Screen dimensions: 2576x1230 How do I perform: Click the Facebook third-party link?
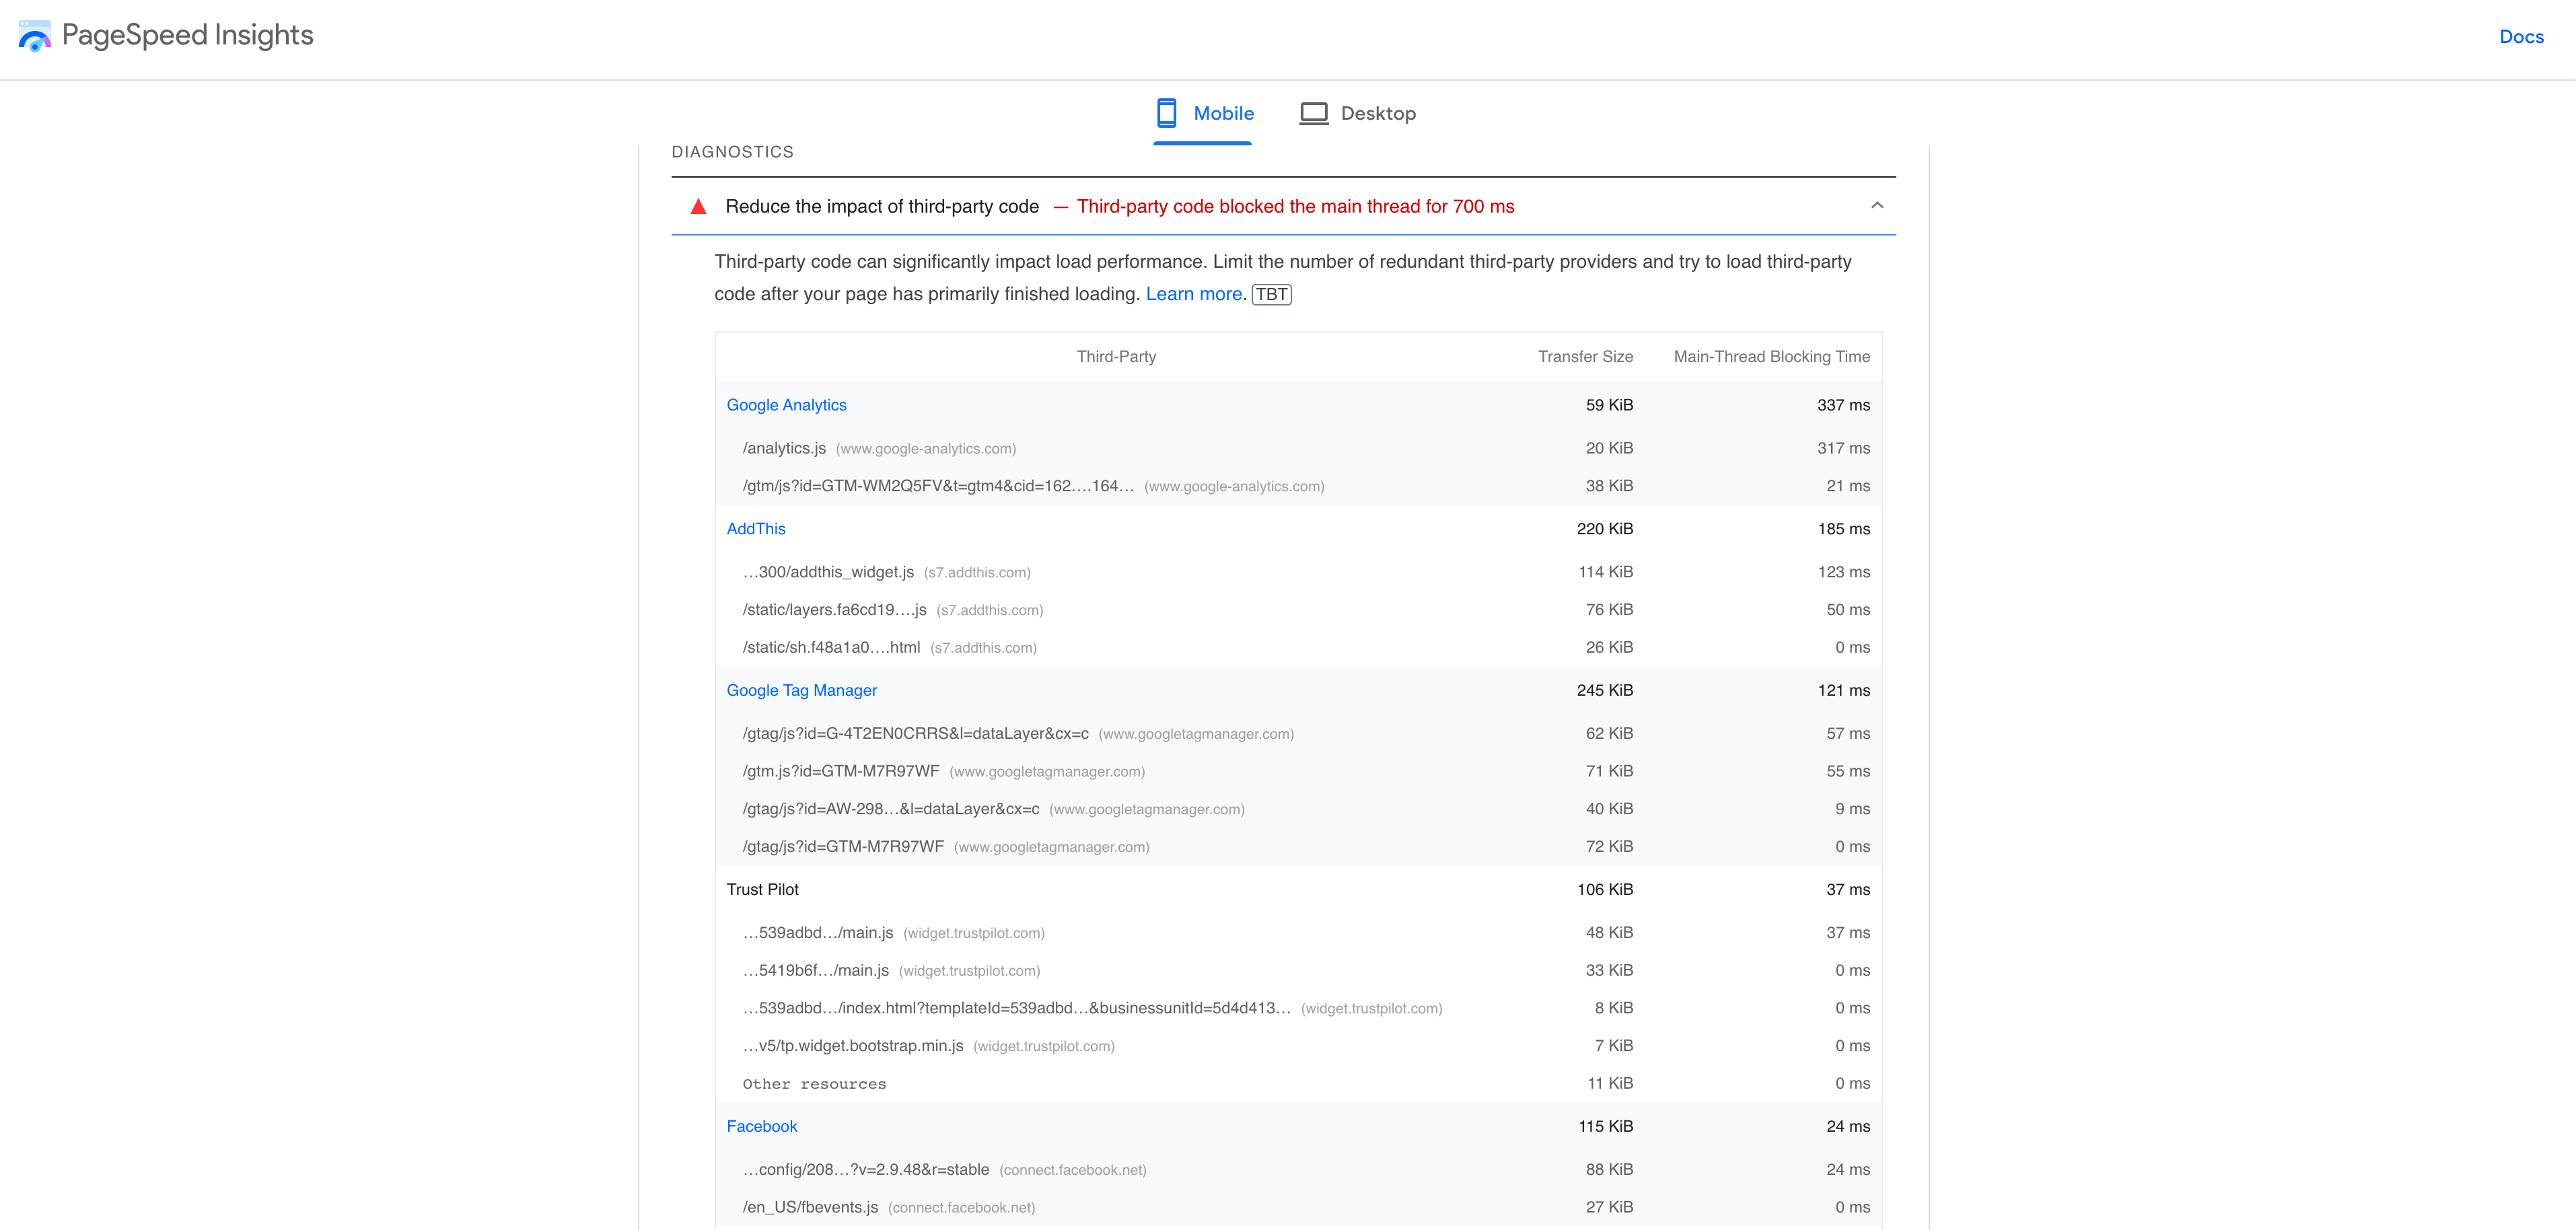760,1126
